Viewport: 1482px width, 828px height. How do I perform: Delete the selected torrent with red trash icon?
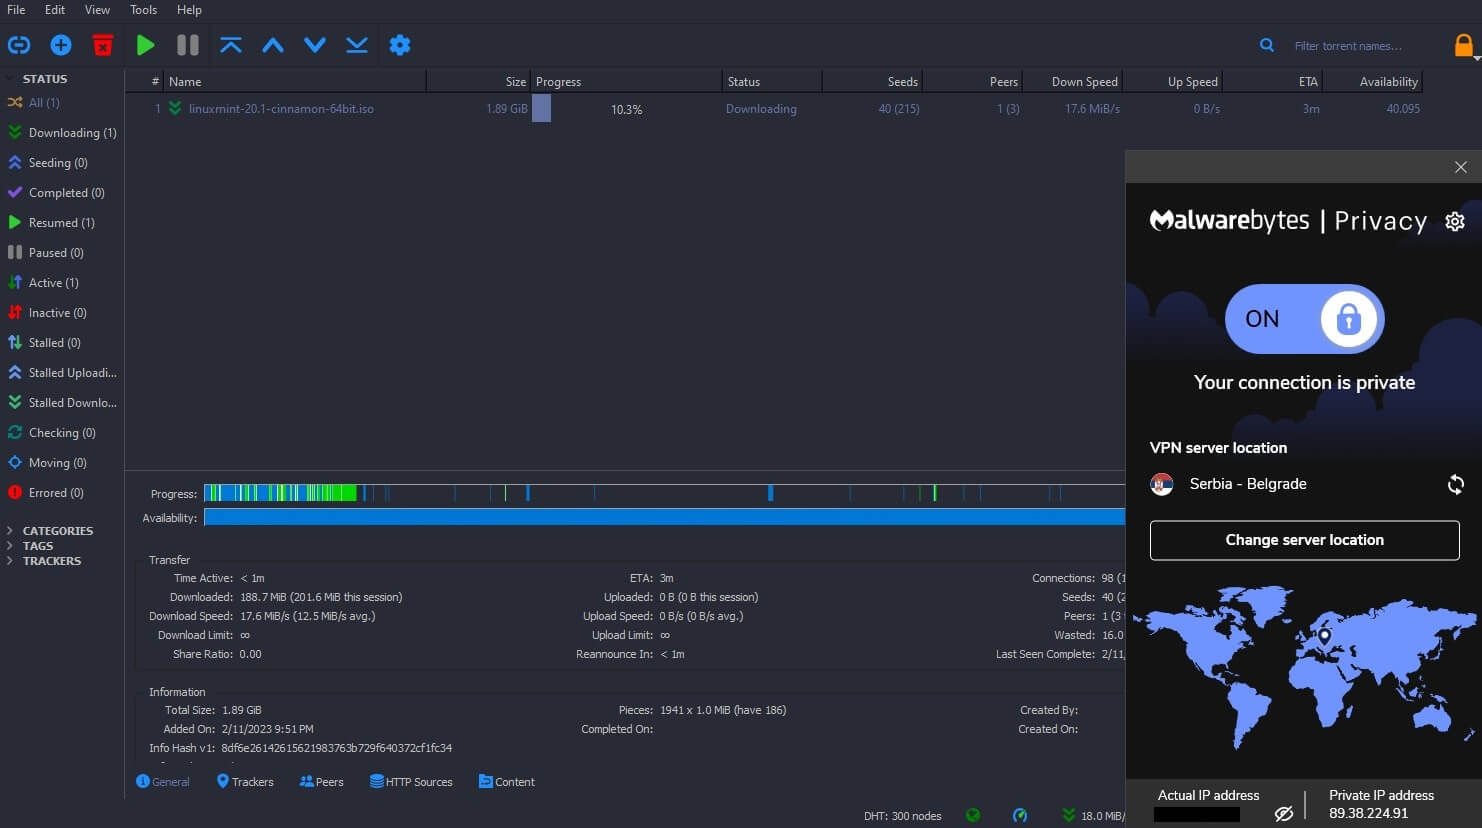[x=103, y=45]
